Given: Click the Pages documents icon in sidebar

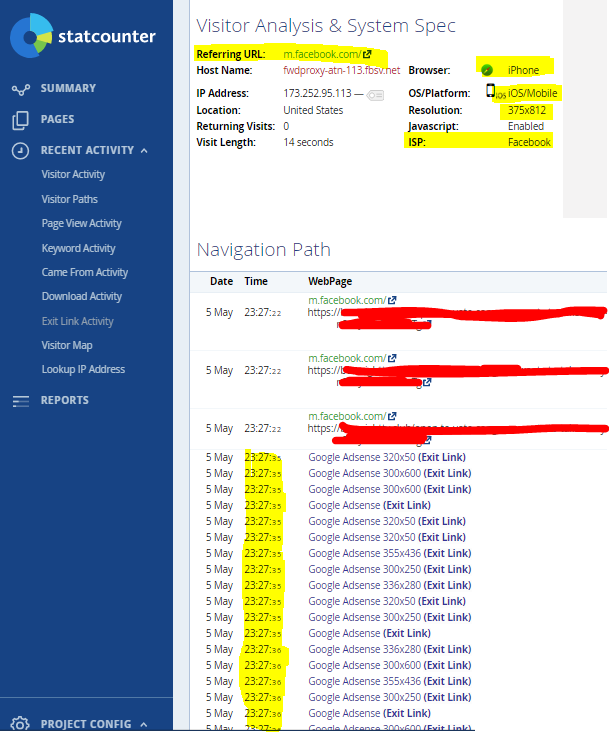Looking at the screenshot, I should (21, 120).
